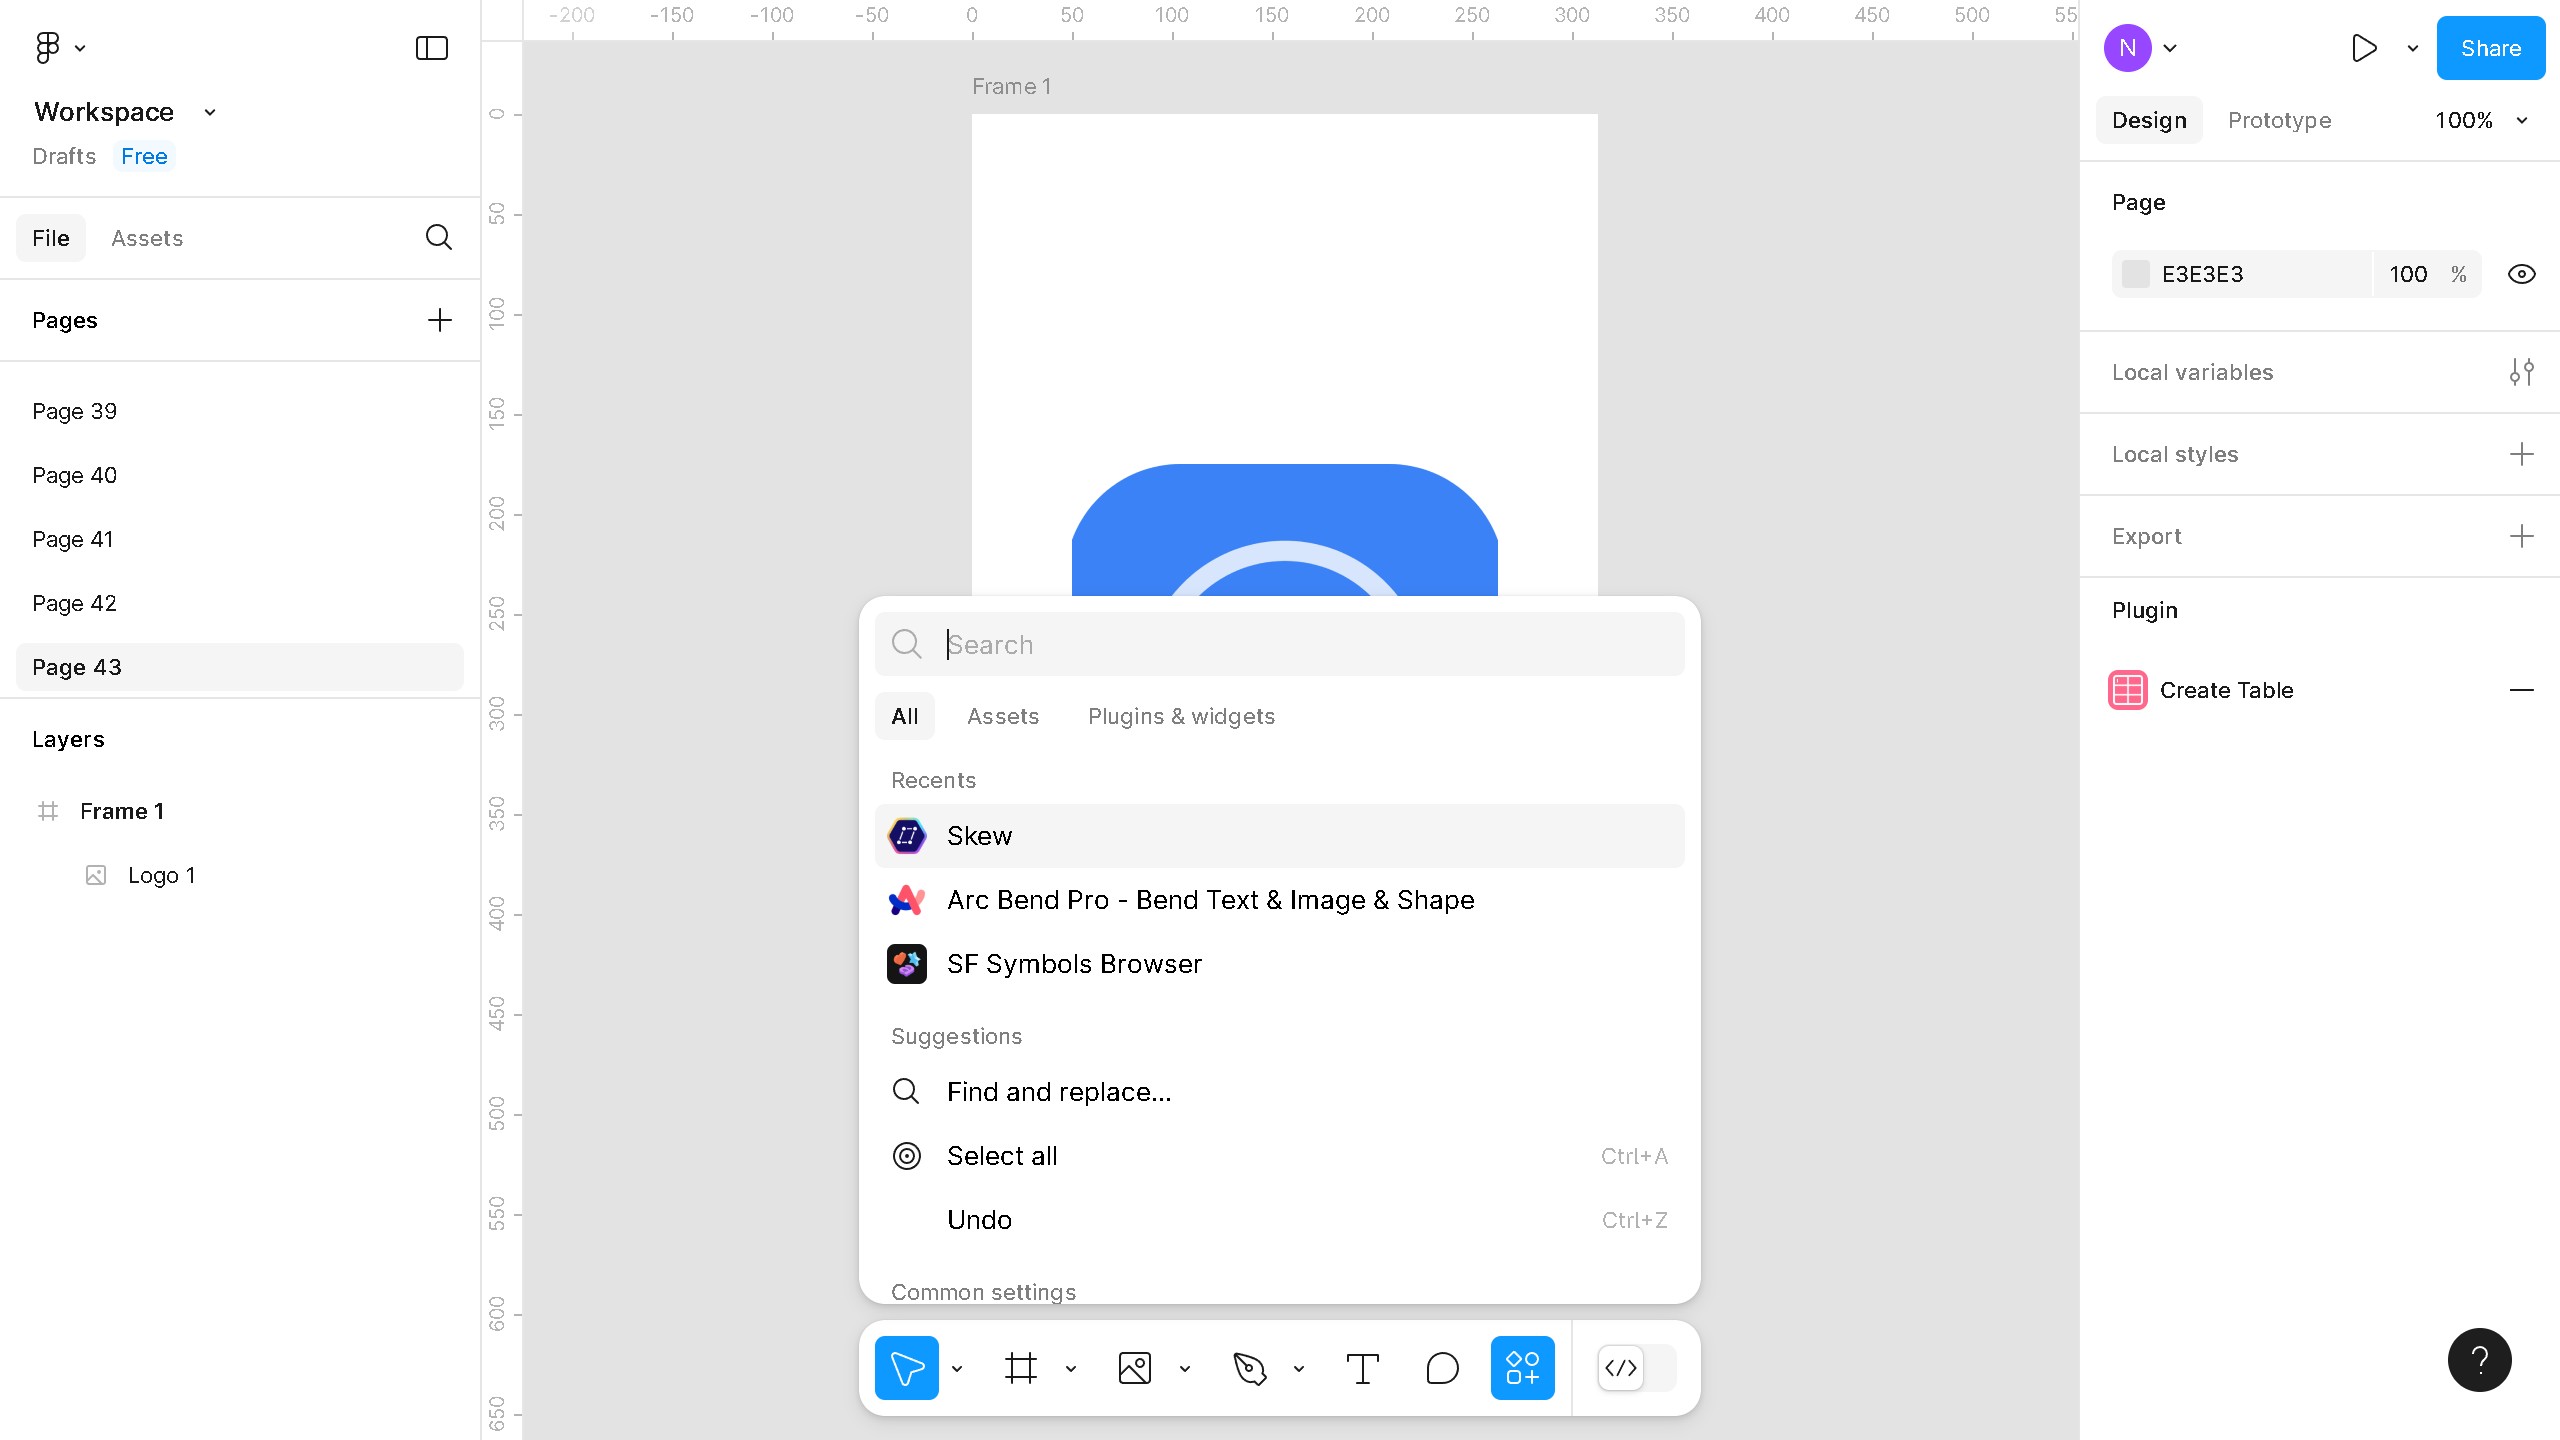Click the Share button
This screenshot has width=2560, height=1440.
point(2490,48)
